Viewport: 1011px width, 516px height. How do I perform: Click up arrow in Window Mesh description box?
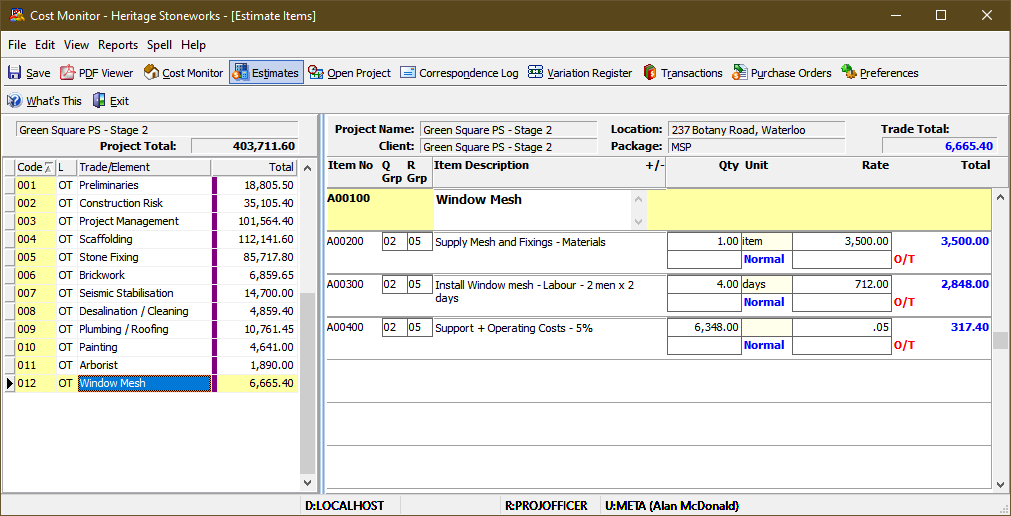(x=638, y=199)
